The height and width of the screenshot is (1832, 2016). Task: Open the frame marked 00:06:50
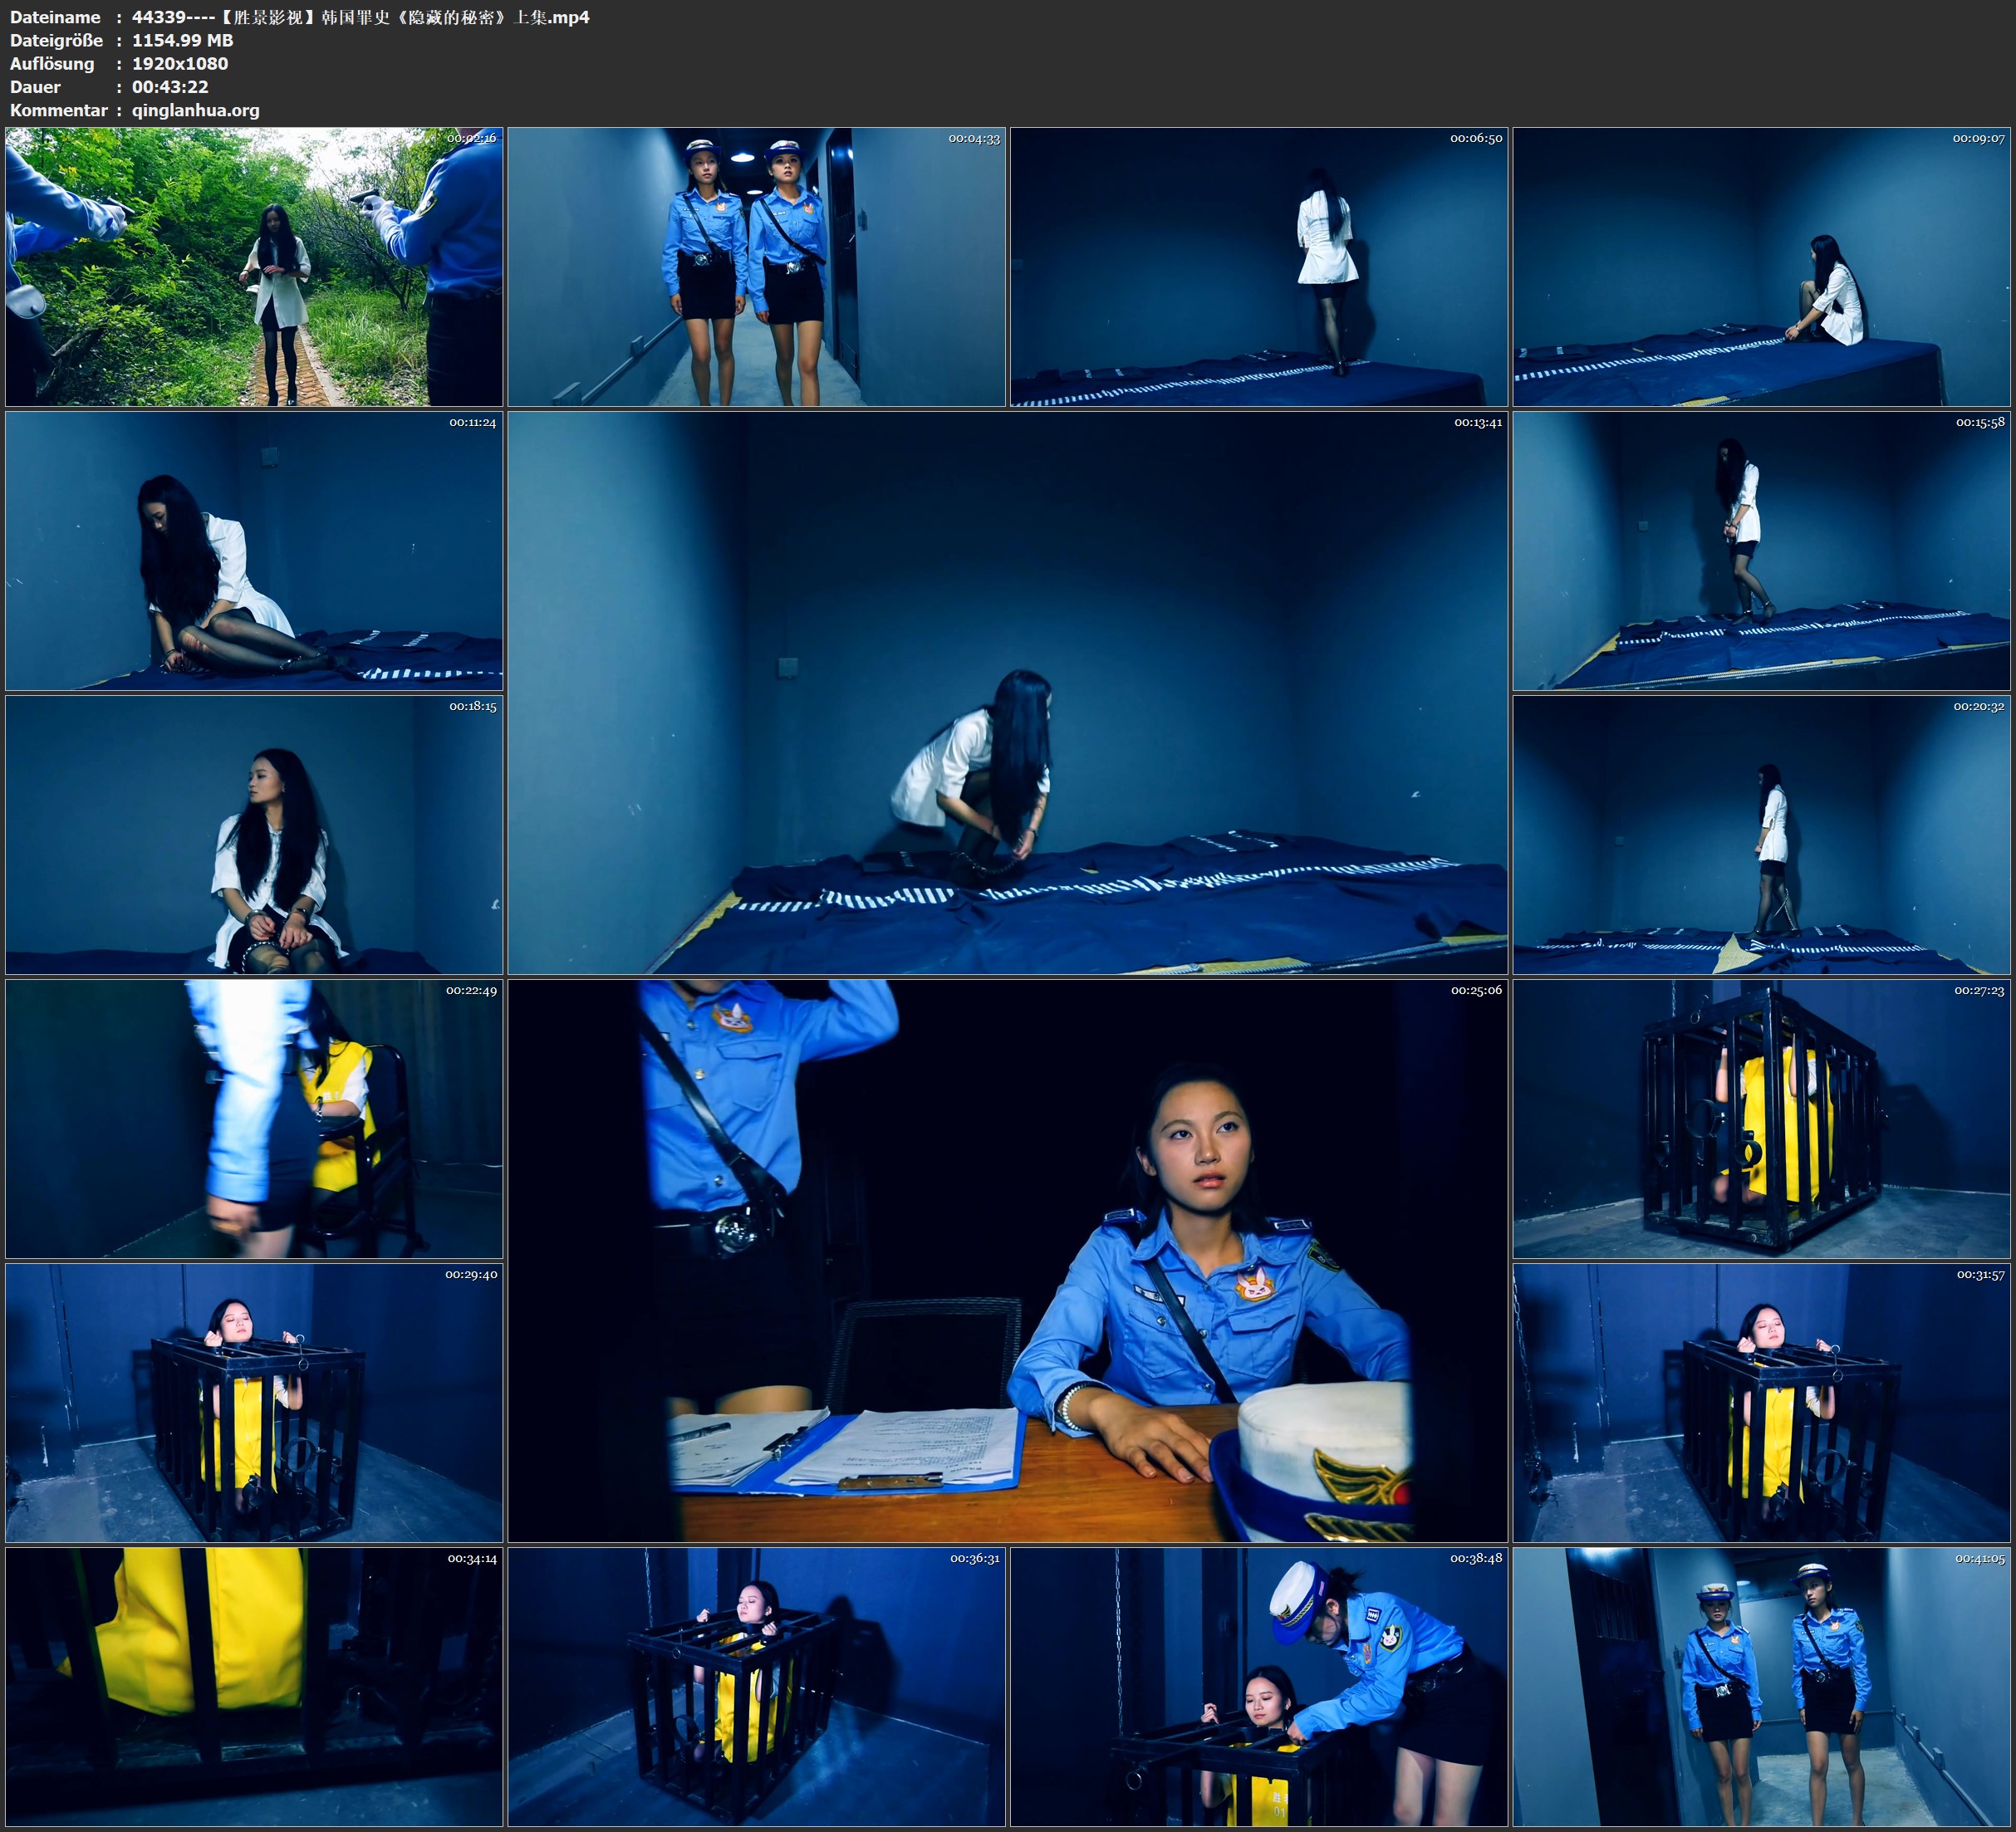1258,266
